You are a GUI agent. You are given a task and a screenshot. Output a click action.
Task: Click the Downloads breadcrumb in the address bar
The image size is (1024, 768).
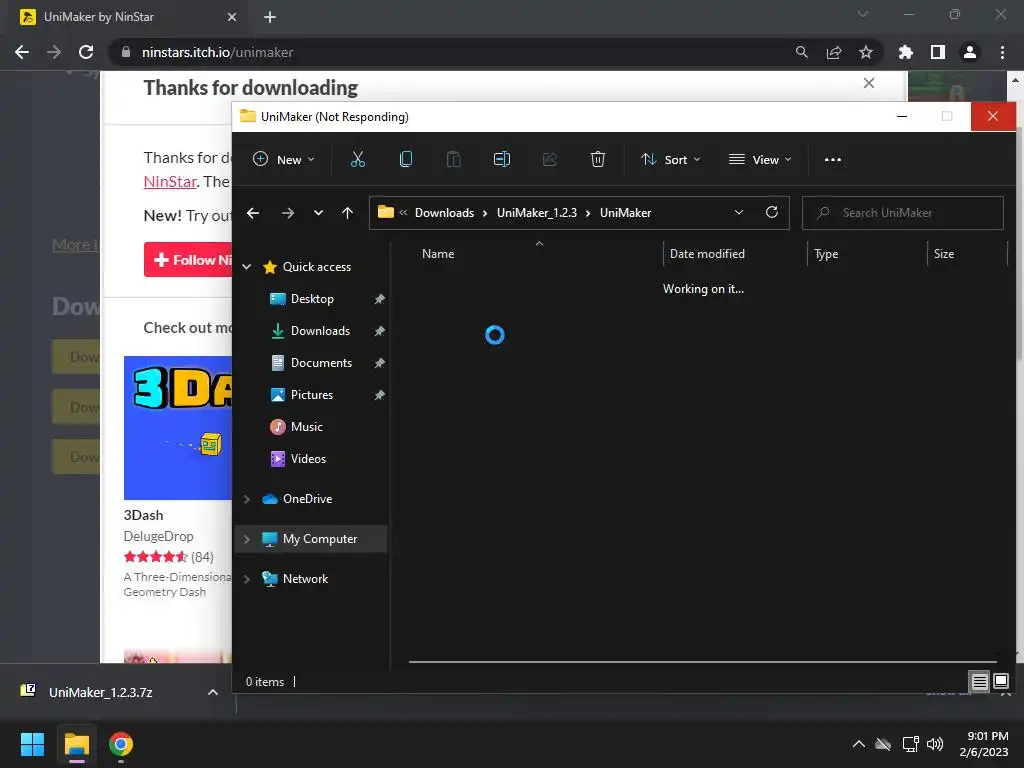tap(444, 213)
